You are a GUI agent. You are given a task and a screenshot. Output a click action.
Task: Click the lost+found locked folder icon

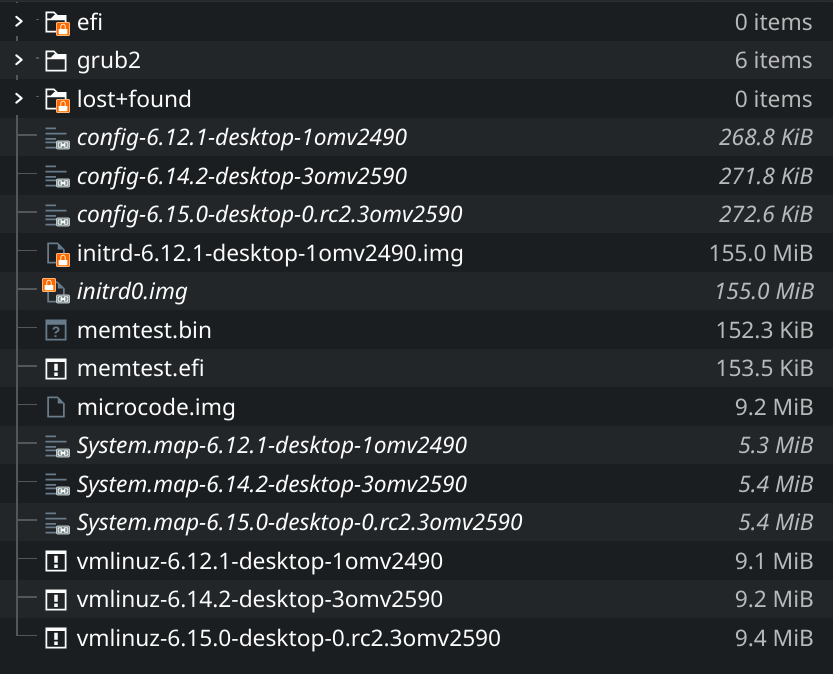[56, 100]
